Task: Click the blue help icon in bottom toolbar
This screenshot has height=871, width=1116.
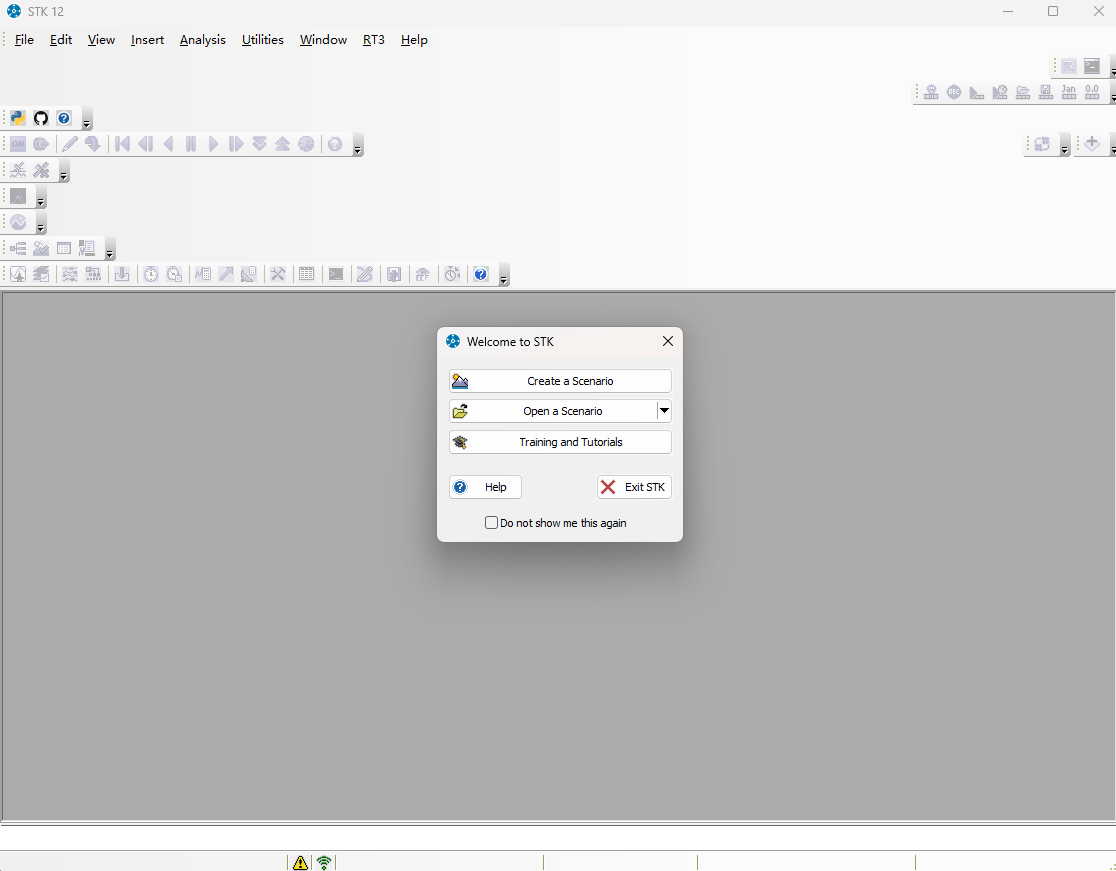Action: point(481,274)
